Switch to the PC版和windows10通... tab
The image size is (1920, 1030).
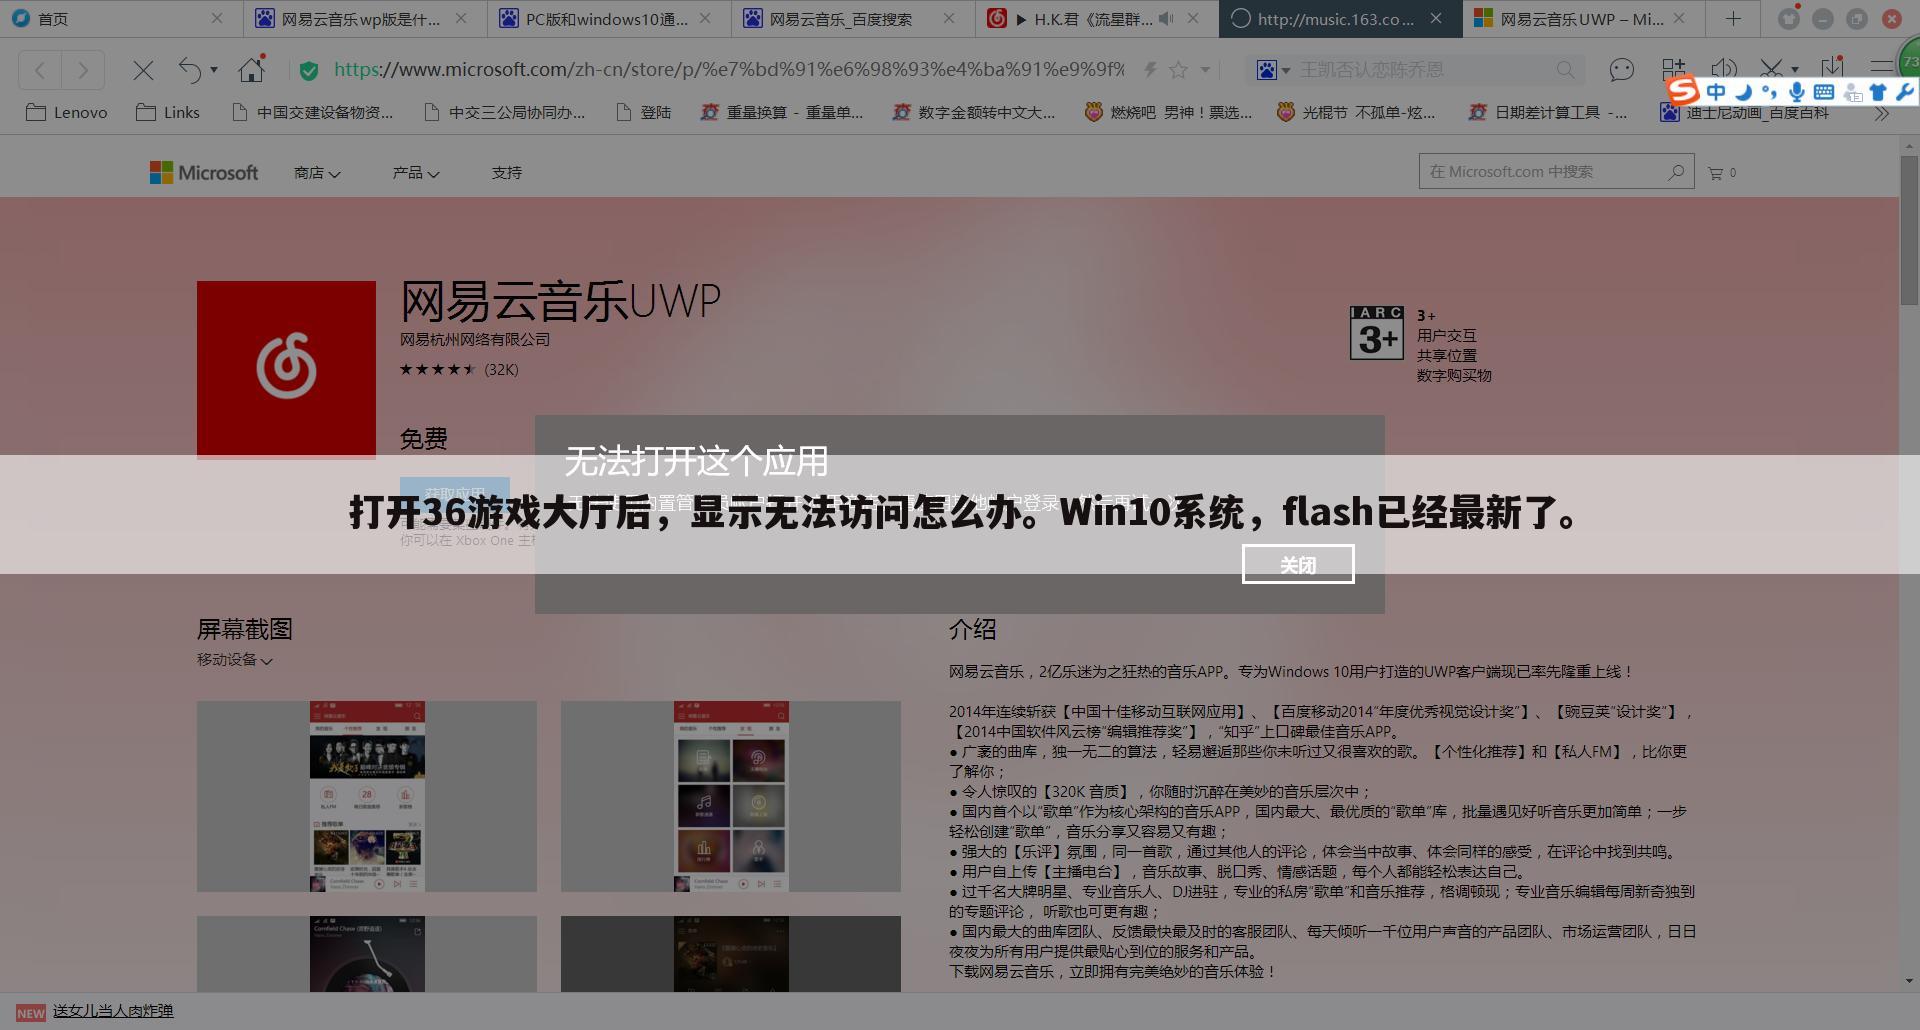607,18
